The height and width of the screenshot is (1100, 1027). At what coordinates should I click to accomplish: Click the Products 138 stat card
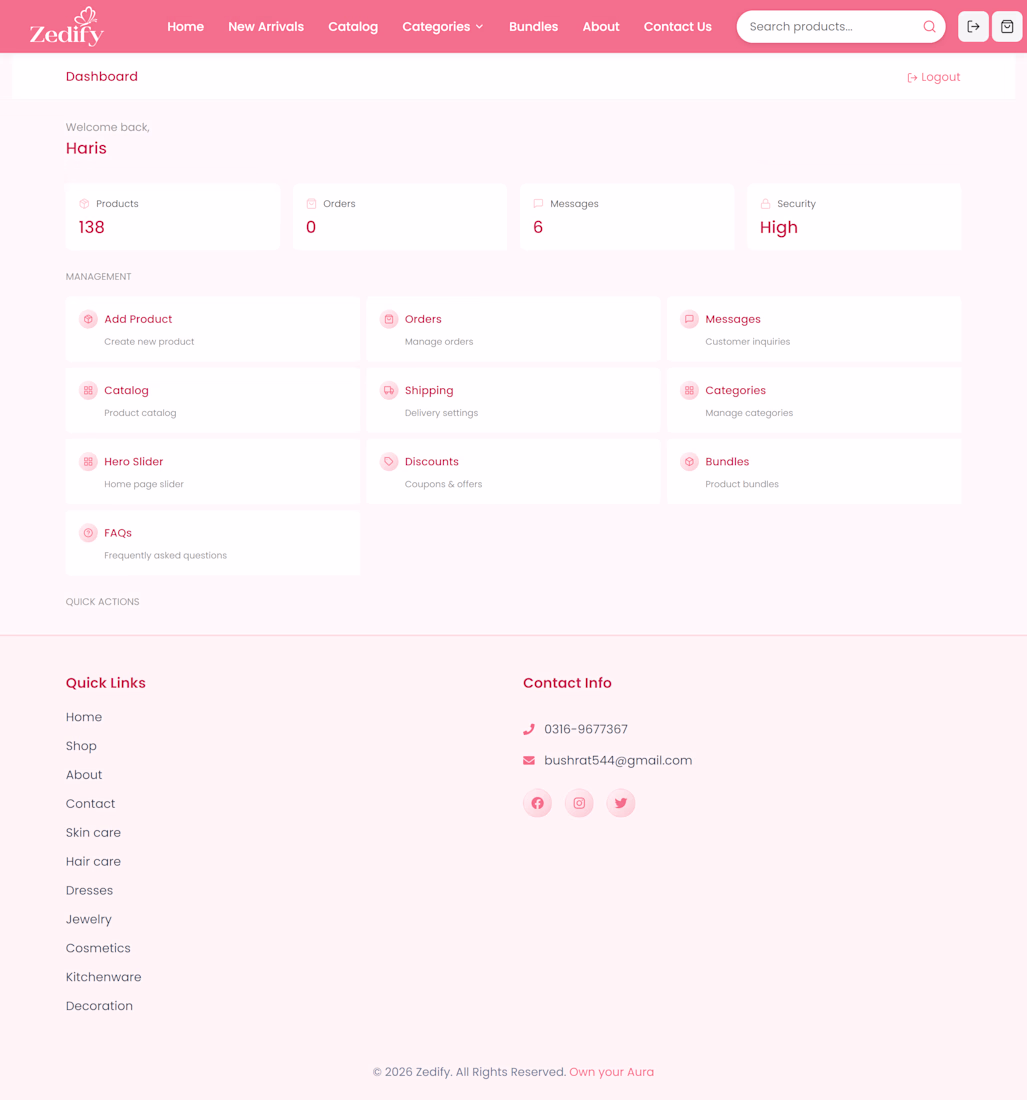pyautogui.click(x=173, y=217)
